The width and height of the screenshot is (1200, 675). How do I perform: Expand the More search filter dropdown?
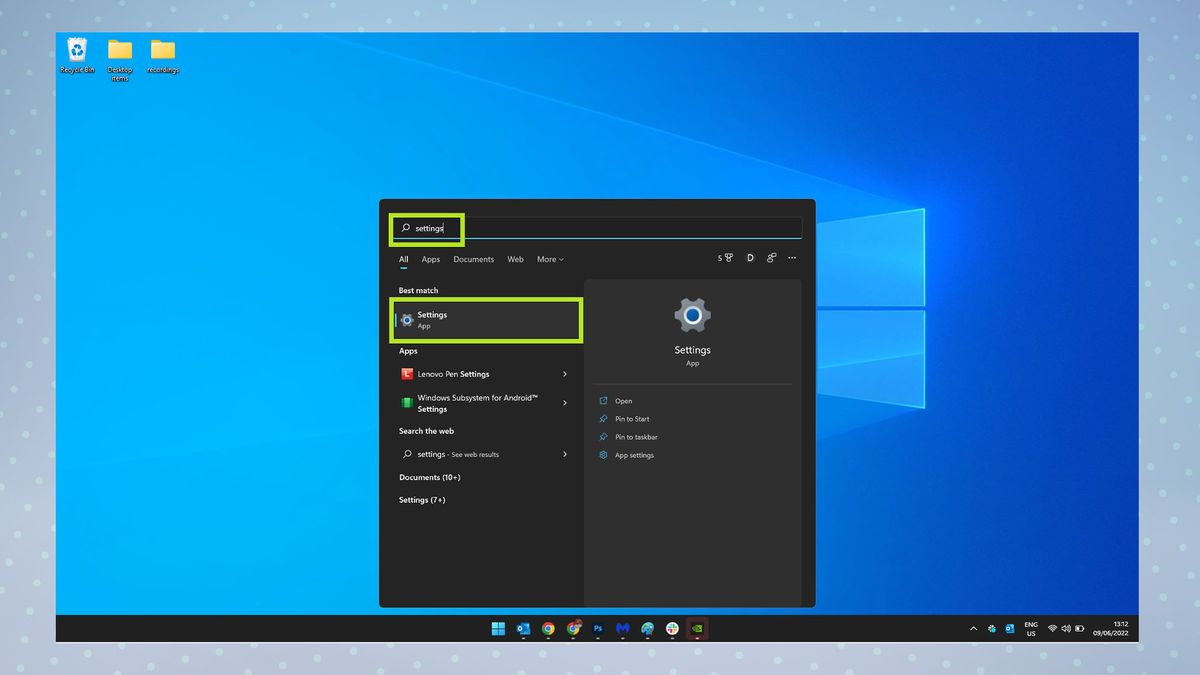[x=549, y=259]
